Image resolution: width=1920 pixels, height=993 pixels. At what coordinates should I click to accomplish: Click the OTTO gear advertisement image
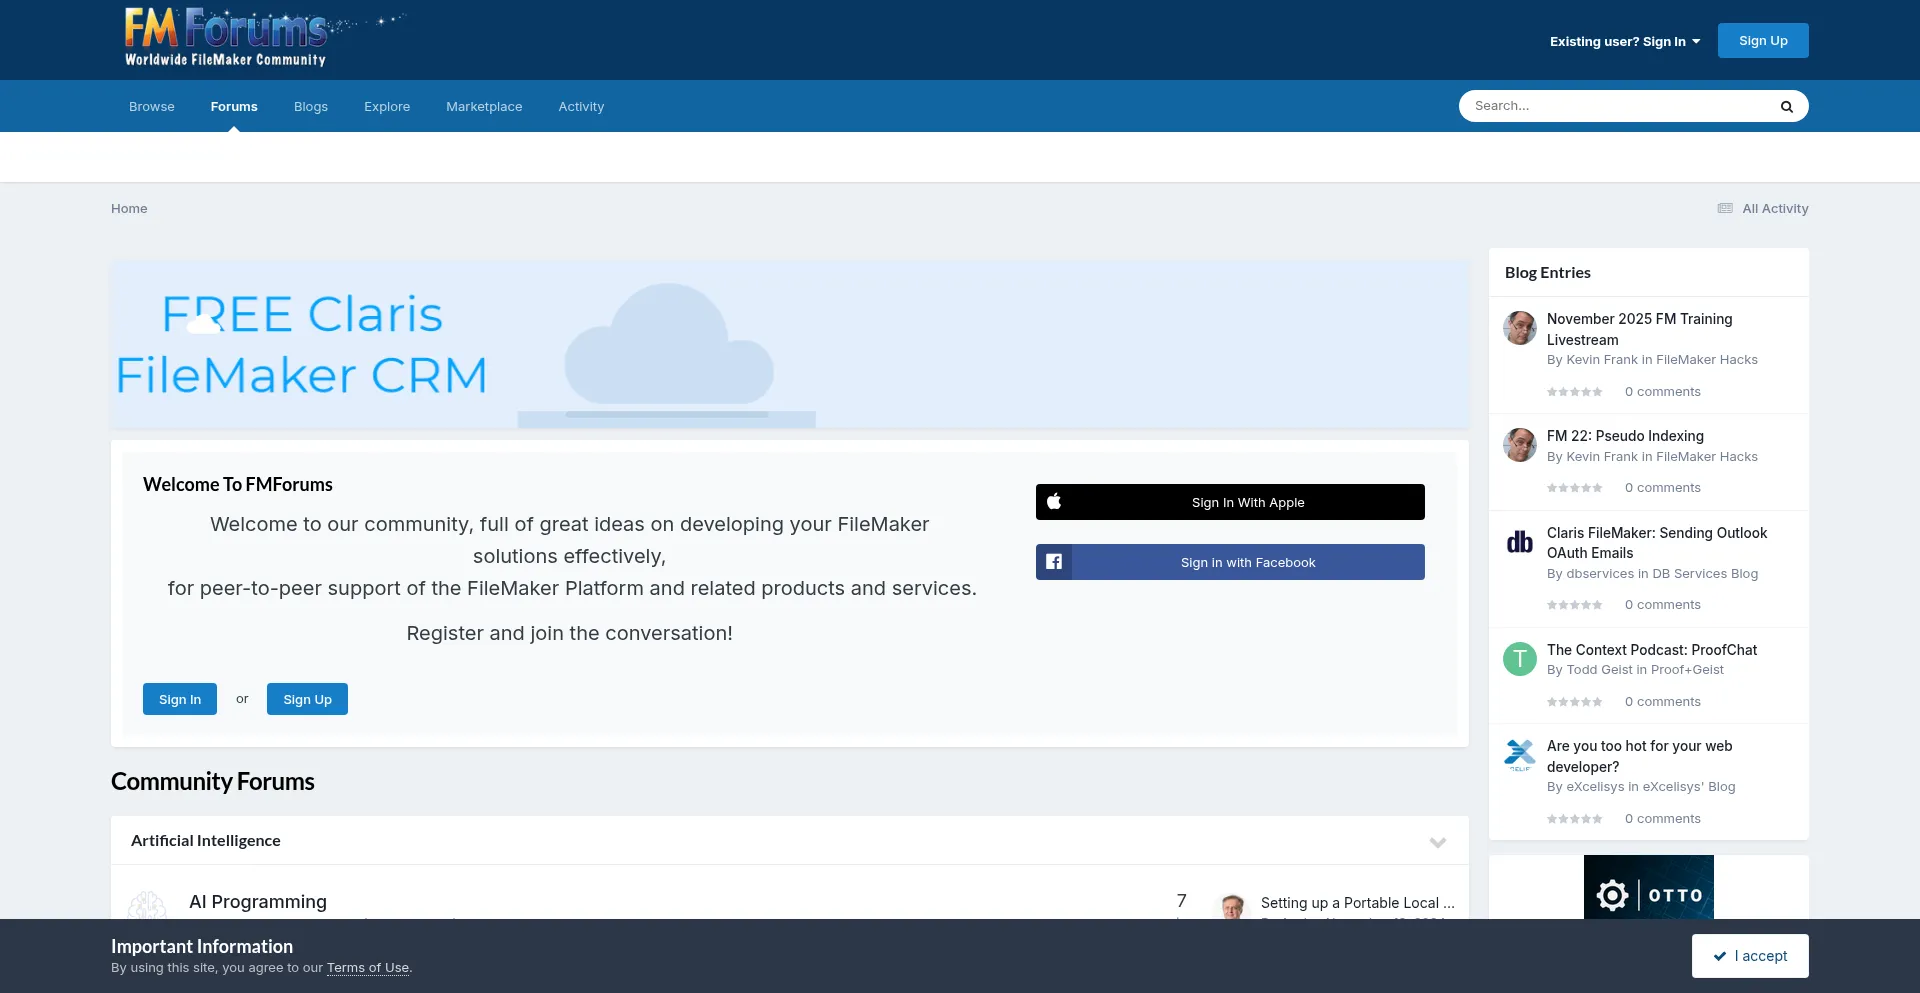pos(1648,888)
